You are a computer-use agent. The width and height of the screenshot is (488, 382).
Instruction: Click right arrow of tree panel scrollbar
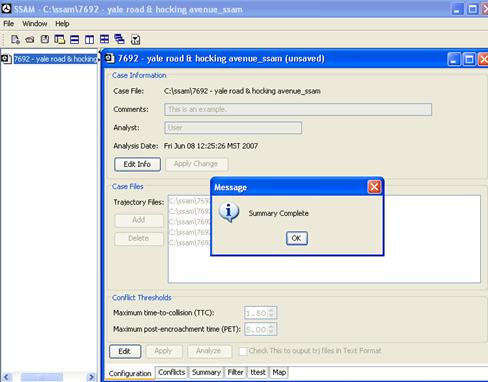pos(91,377)
